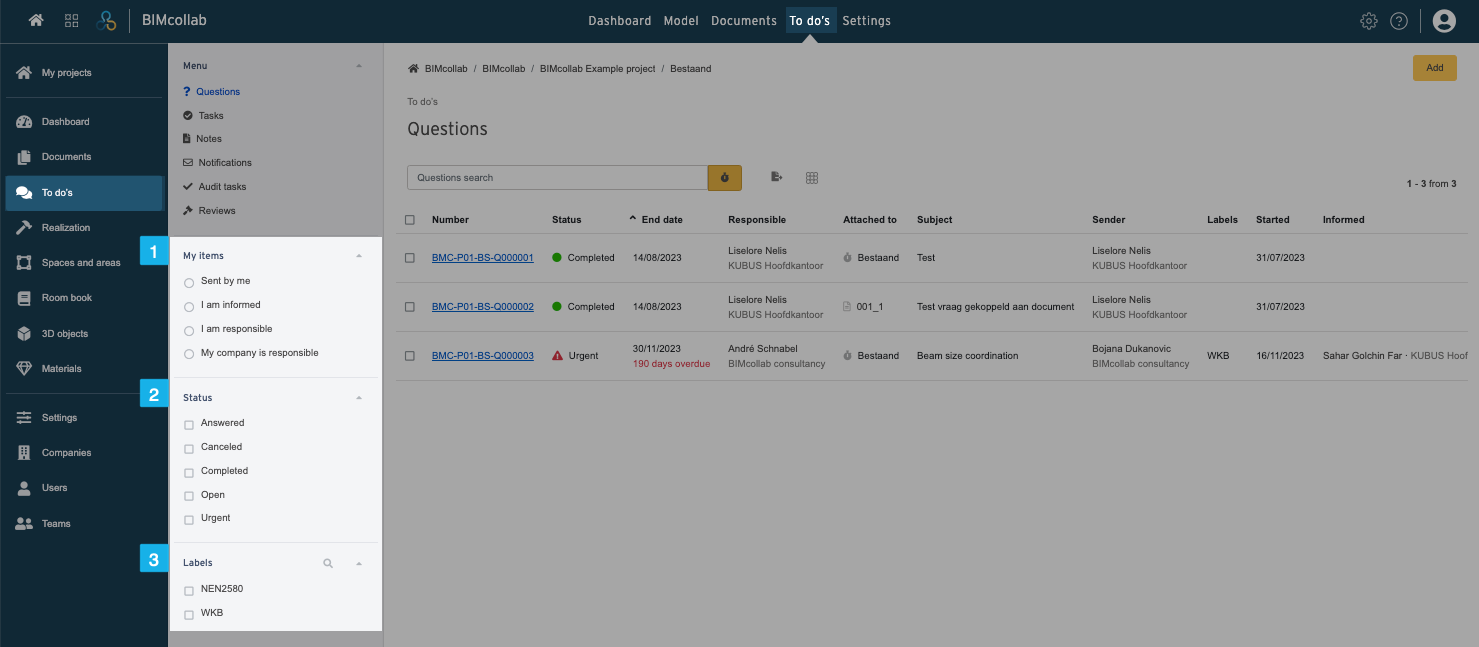Viewport: 1479px width, 647px height.
Task: Click the search filter button beside search box
Action: (725, 178)
